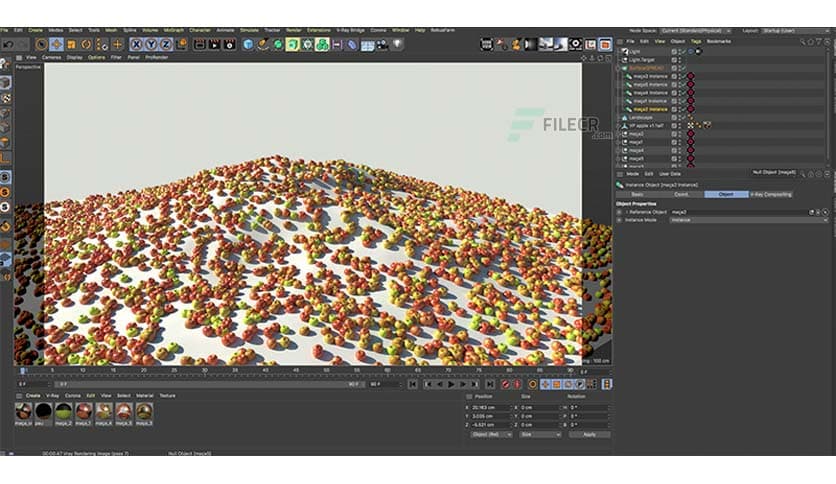This screenshot has width=836, height=484.
Task: Open viewport ProRender menu
Action: pos(157,58)
